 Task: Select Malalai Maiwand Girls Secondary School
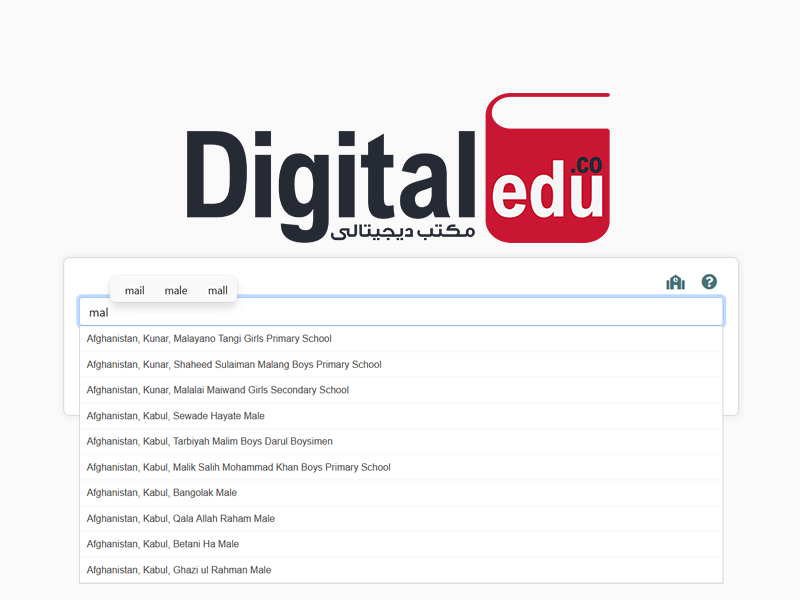point(401,390)
